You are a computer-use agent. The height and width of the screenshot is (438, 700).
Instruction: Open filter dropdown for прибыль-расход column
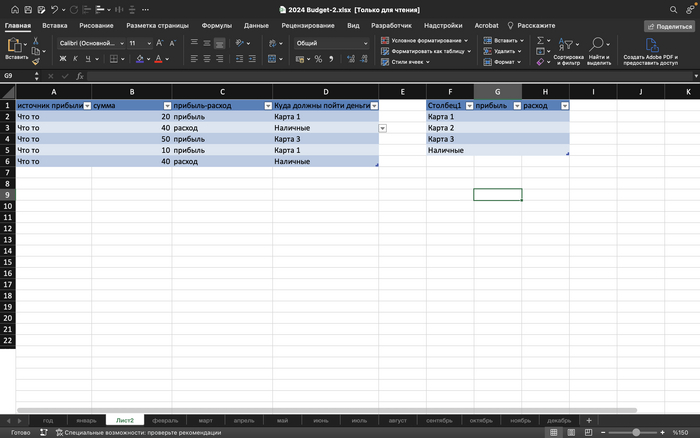coord(268,106)
